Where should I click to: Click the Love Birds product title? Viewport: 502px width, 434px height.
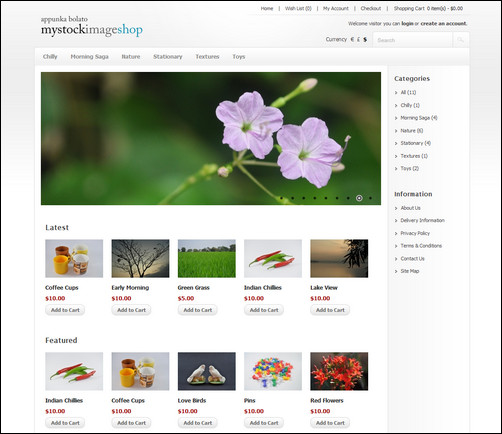pos(192,401)
